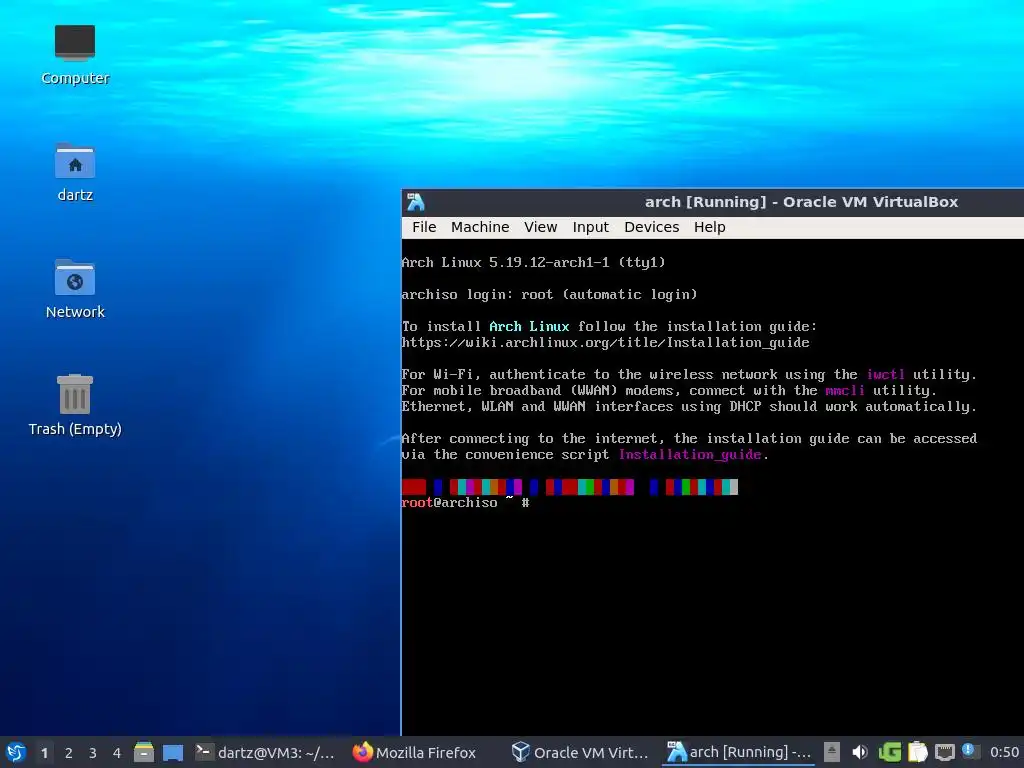This screenshot has height=768, width=1024.
Task: Click the cyan 'Arch Linux' text
Action: tap(529, 327)
